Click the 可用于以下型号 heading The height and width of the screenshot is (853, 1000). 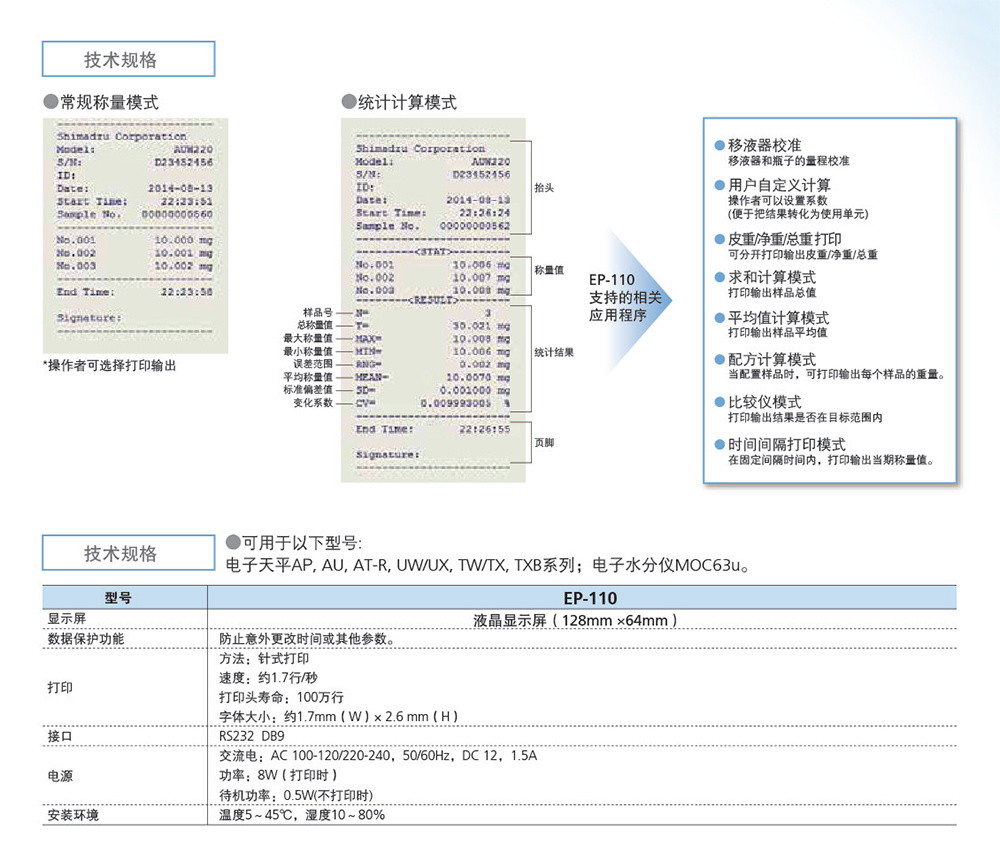click(302, 543)
